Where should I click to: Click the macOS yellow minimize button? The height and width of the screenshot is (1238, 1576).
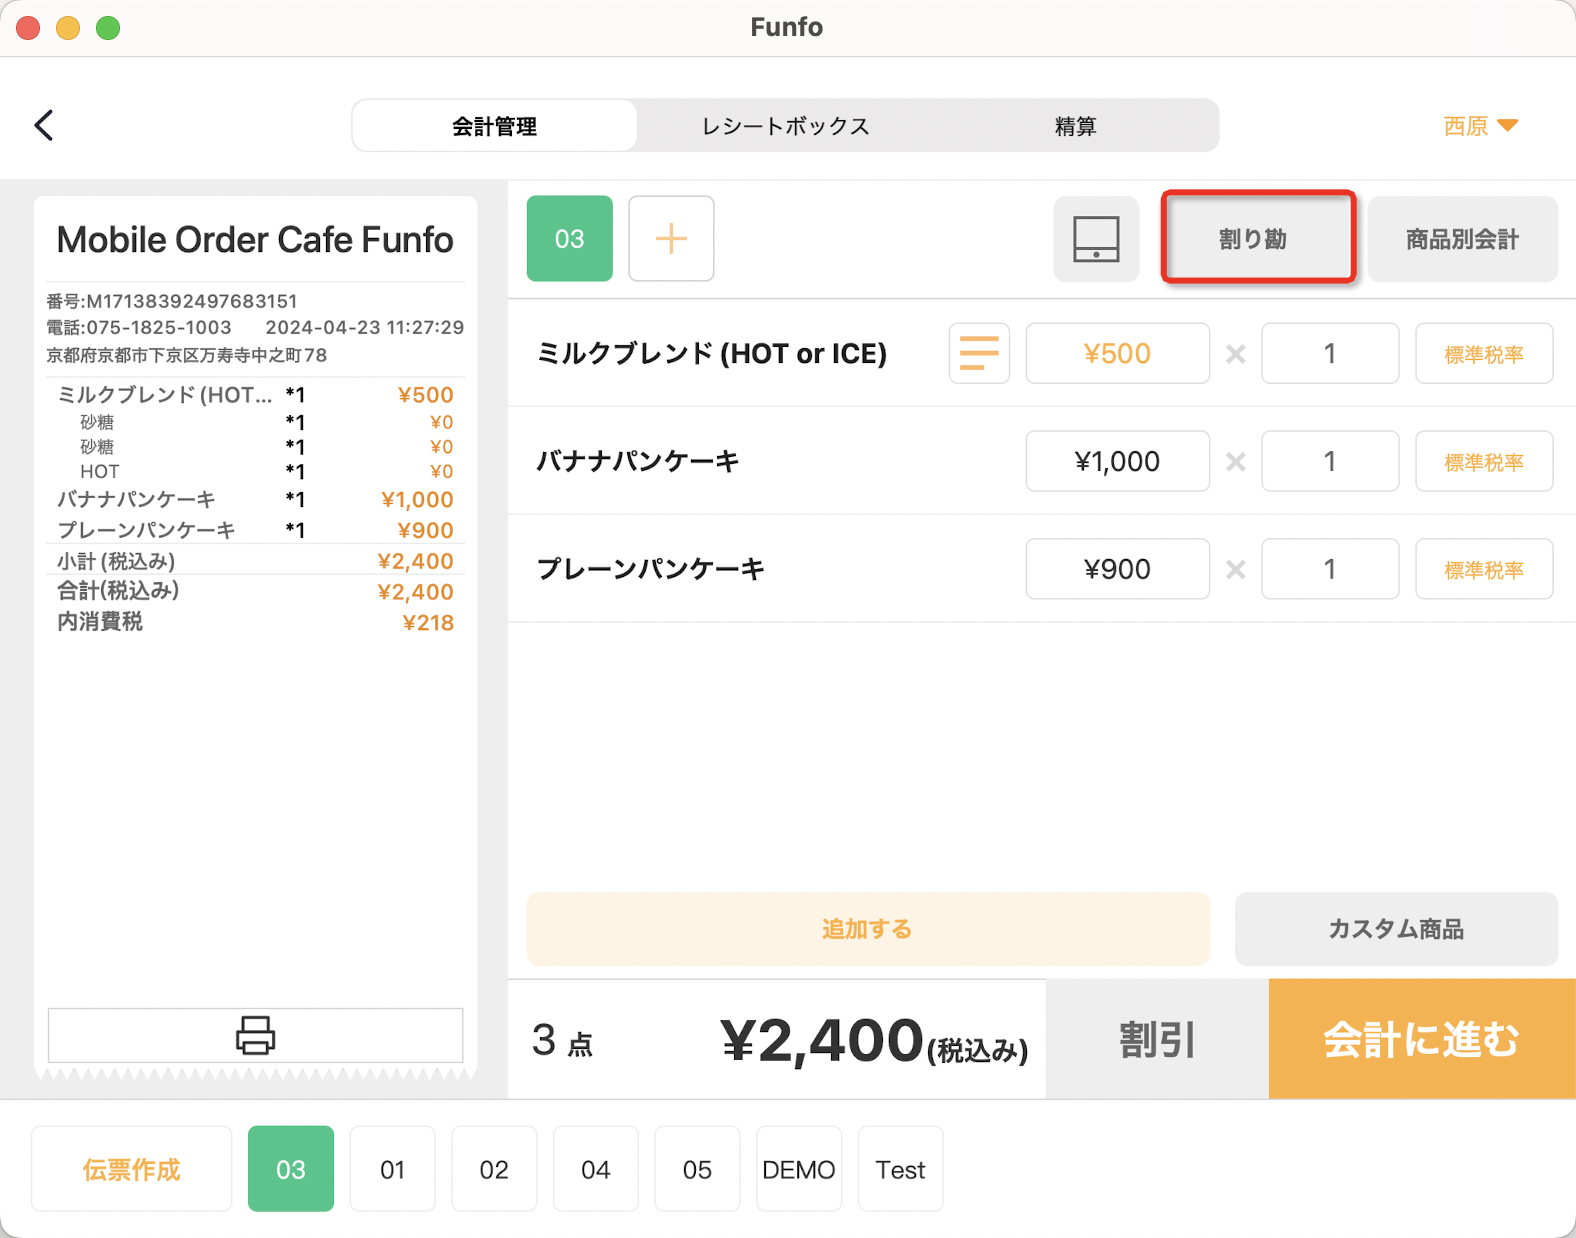(68, 28)
